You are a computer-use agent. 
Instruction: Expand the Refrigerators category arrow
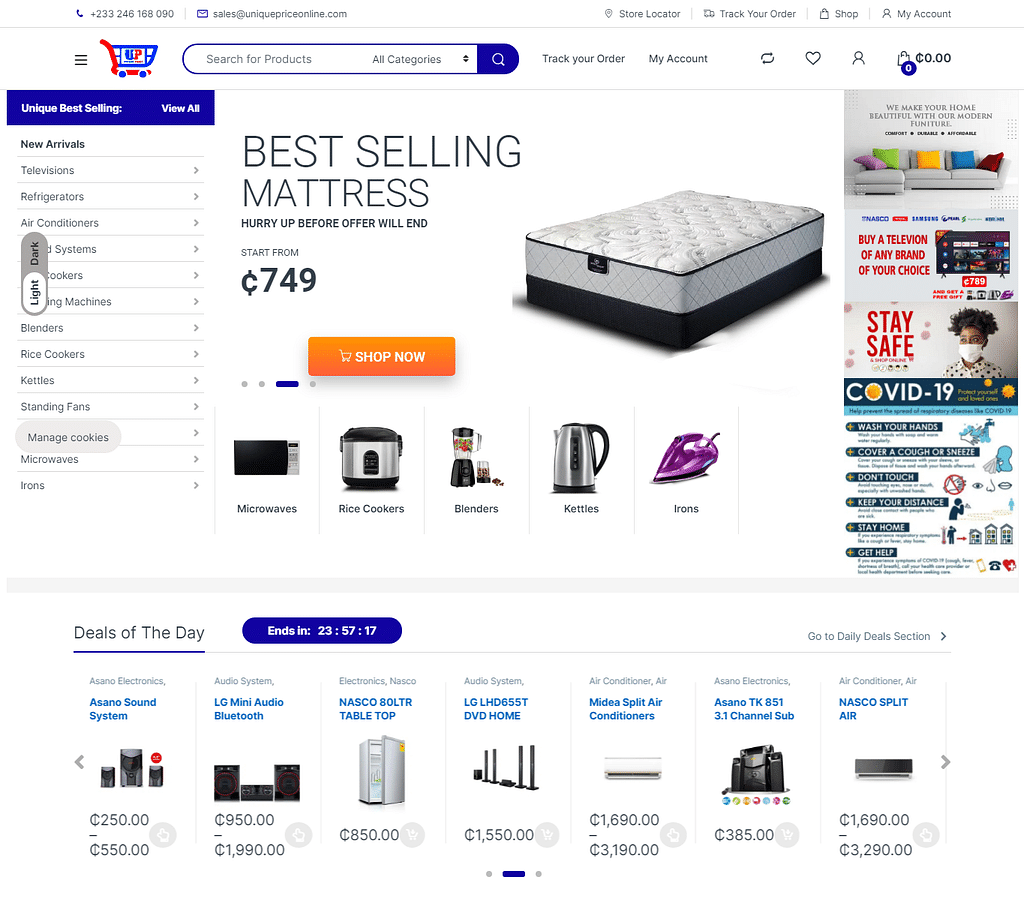click(196, 197)
